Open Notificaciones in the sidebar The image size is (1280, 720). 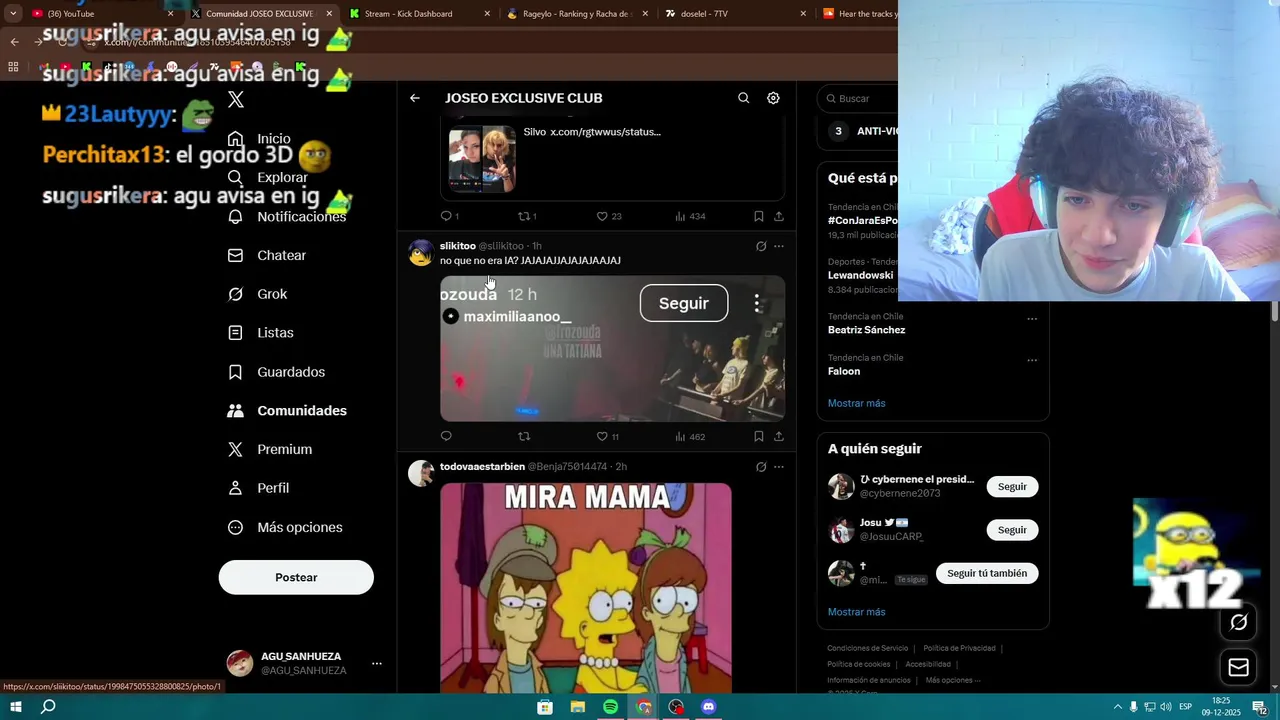click(287, 217)
